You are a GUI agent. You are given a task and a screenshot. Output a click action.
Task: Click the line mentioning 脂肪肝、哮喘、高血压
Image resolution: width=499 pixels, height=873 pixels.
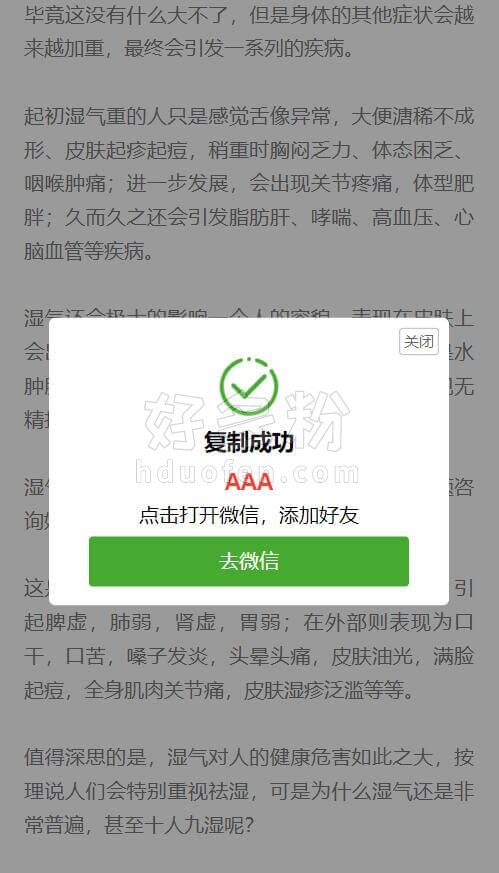[249, 218]
